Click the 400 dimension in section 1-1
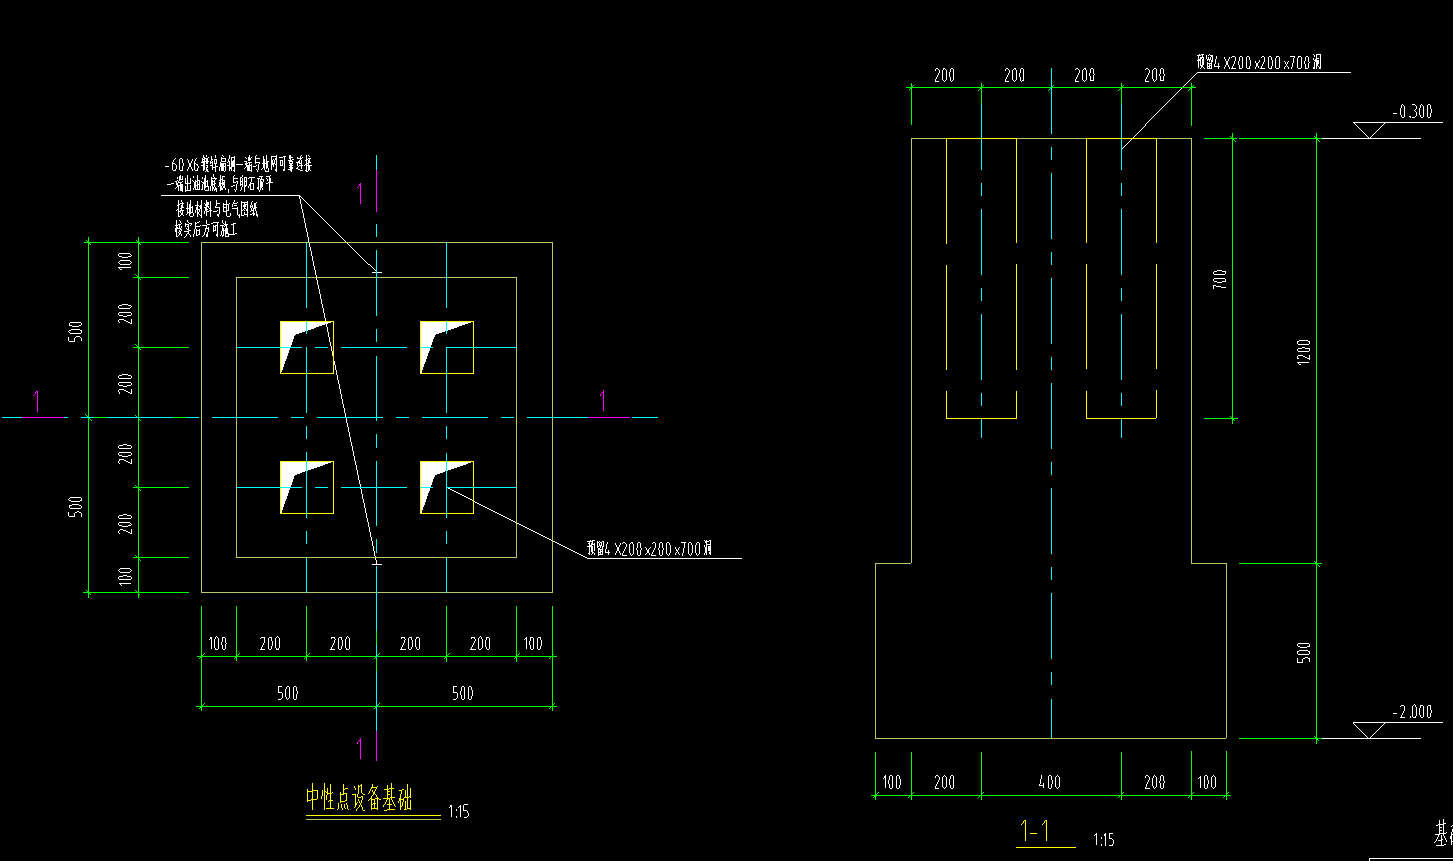The image size is (1453, 861). click(x=1049, y=782)
